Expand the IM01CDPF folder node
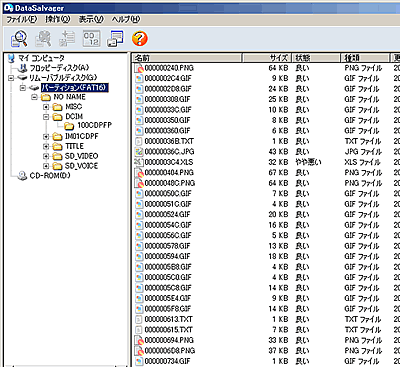 (x=46, y=137)
